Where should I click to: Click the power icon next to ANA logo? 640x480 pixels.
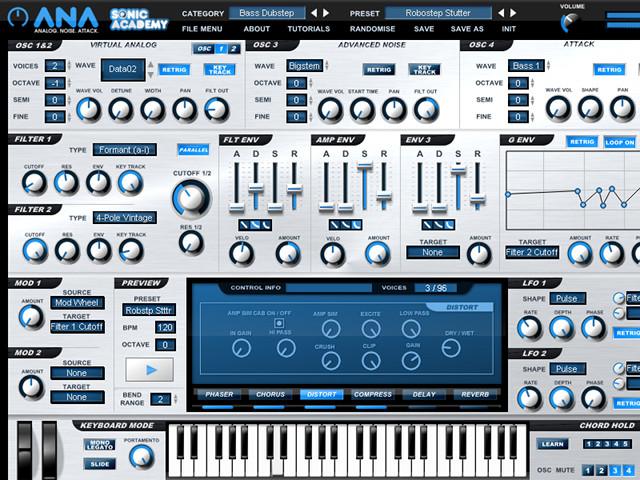point(18,17)
